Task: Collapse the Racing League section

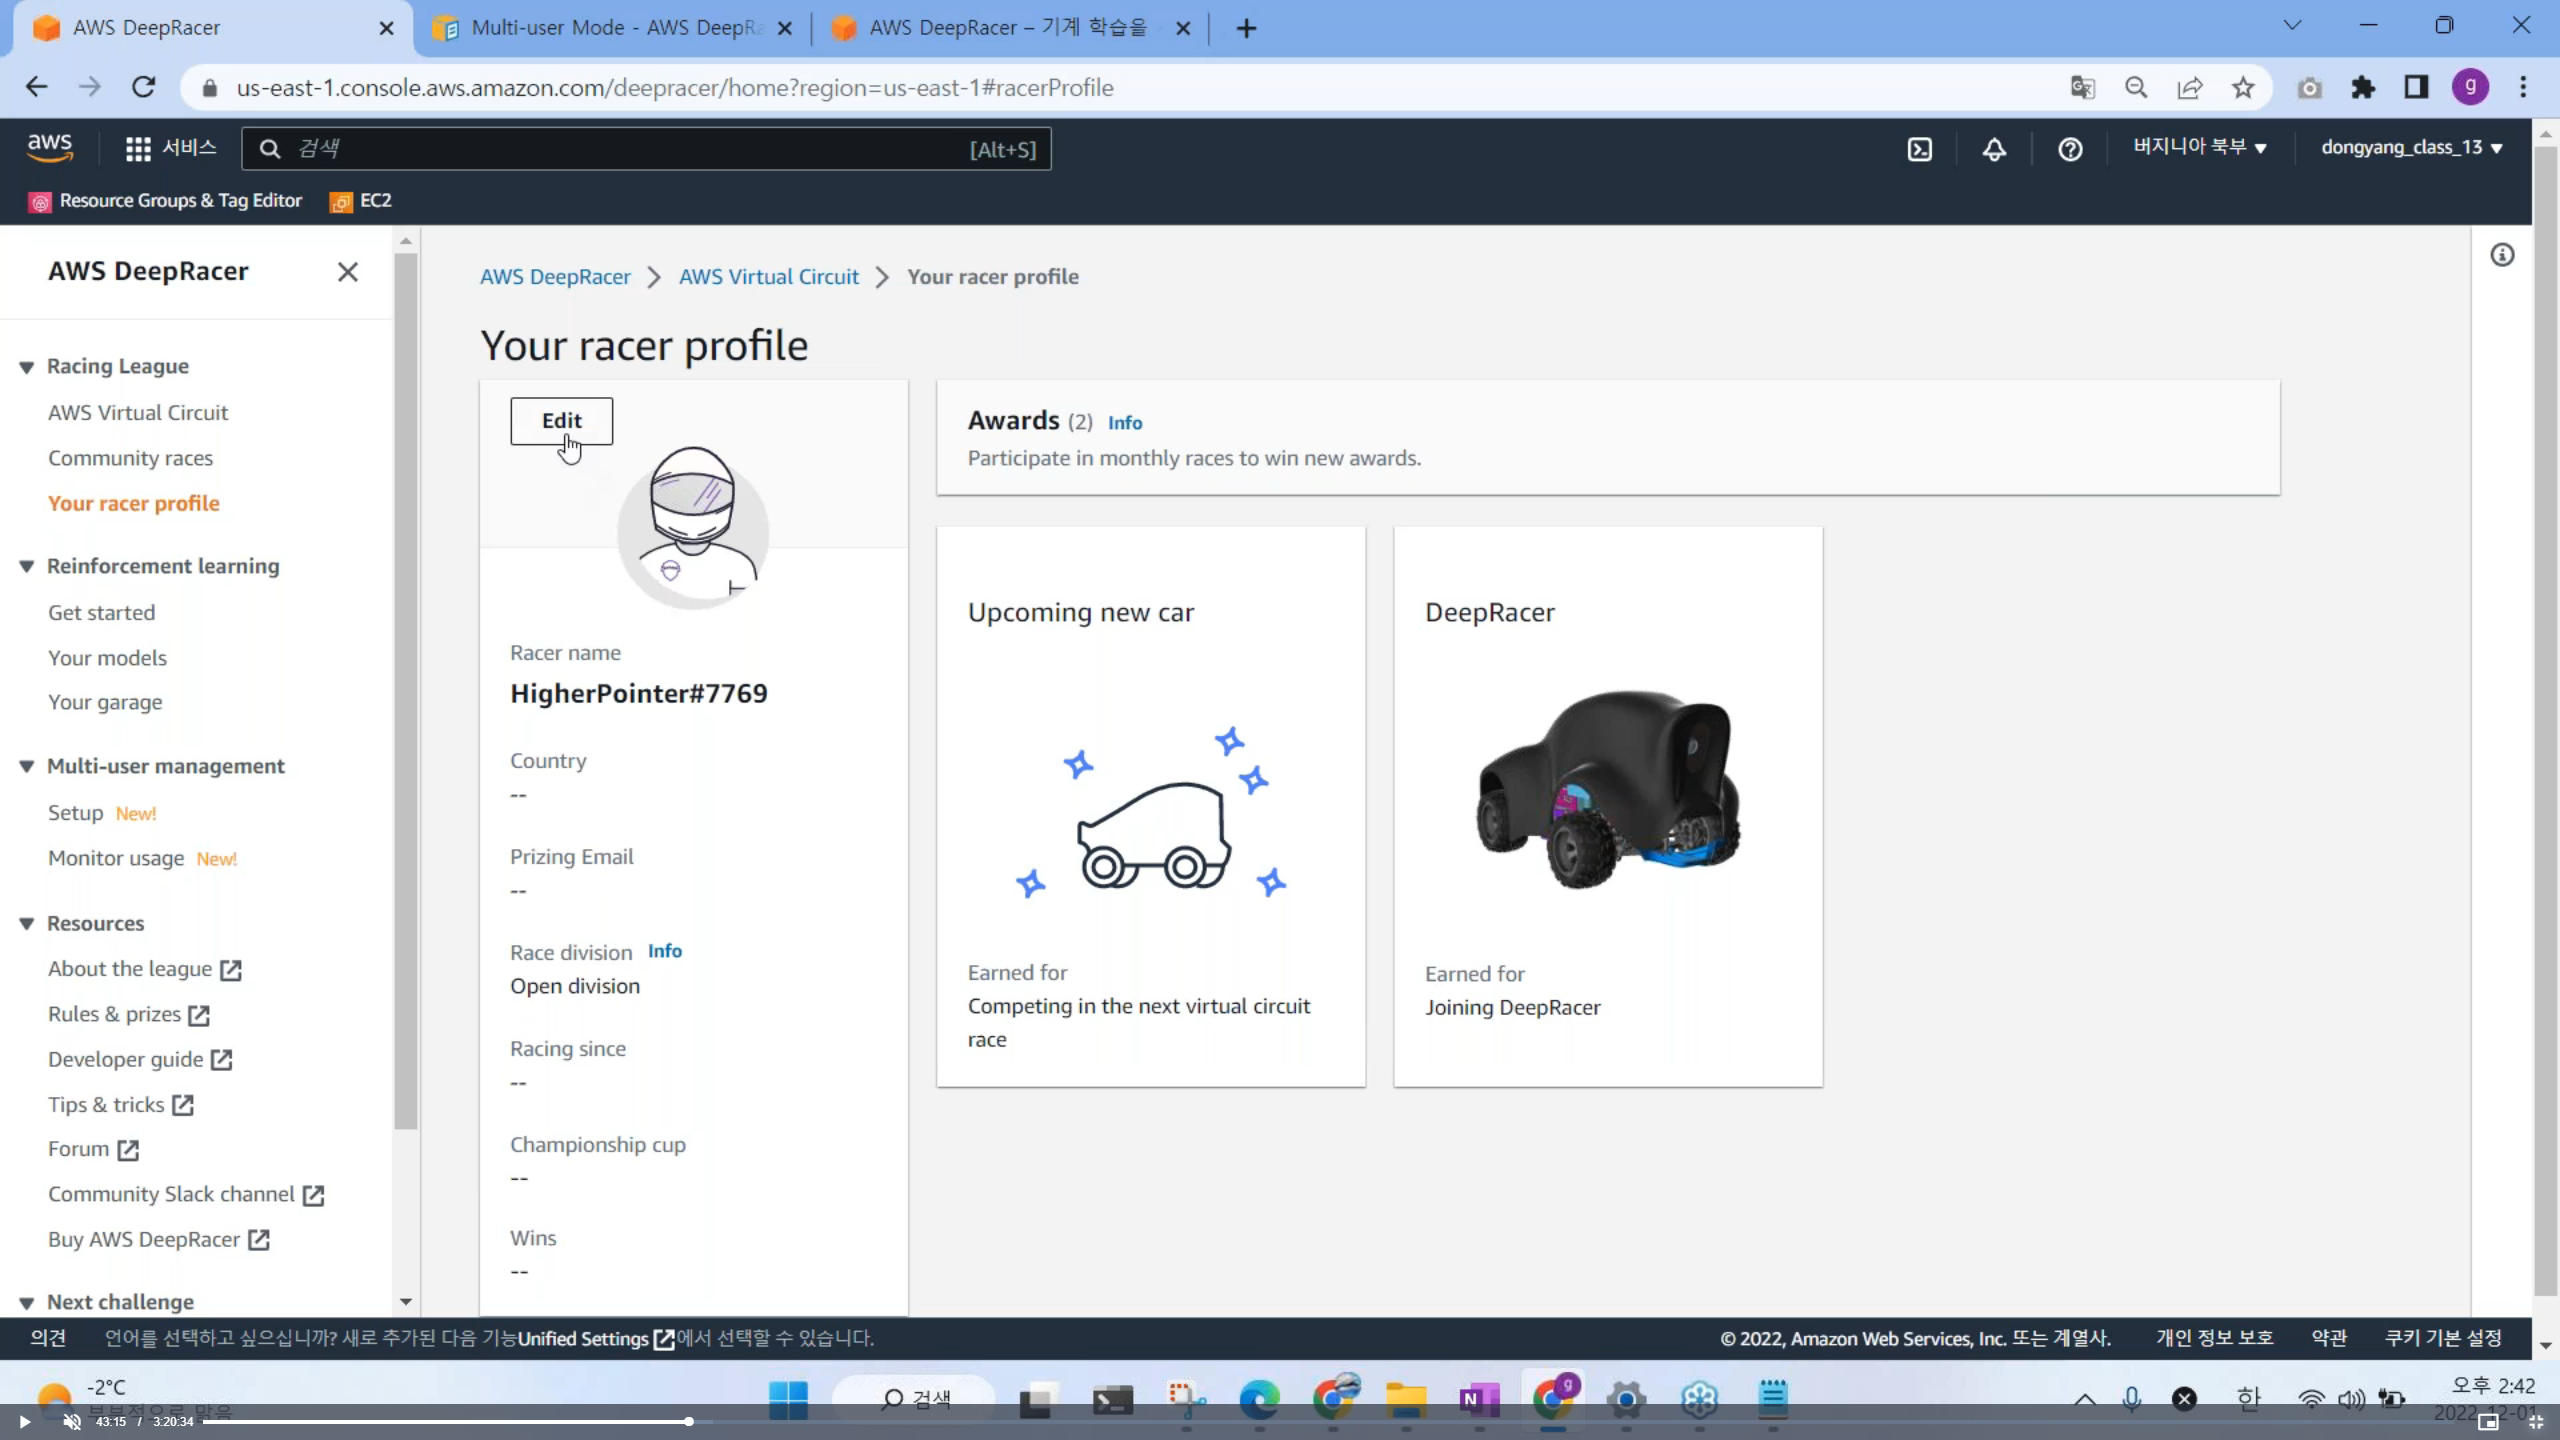Action: click(x=27, y=367)
